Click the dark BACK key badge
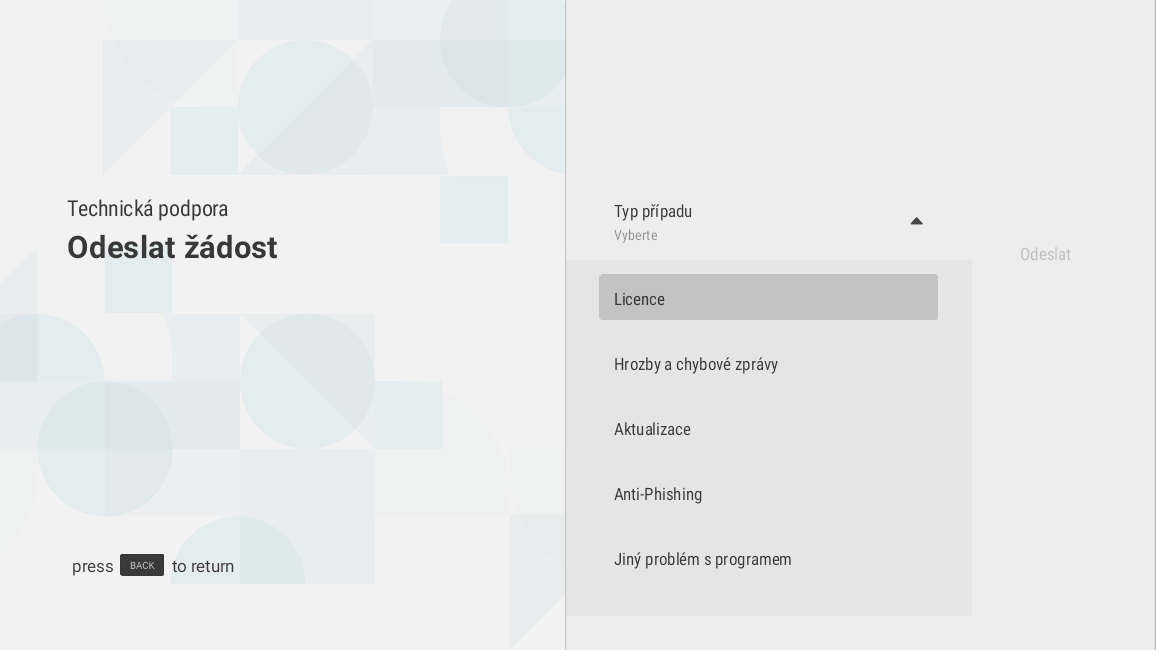The height and width of the screenshot is (650, 1156). (142, 565)
